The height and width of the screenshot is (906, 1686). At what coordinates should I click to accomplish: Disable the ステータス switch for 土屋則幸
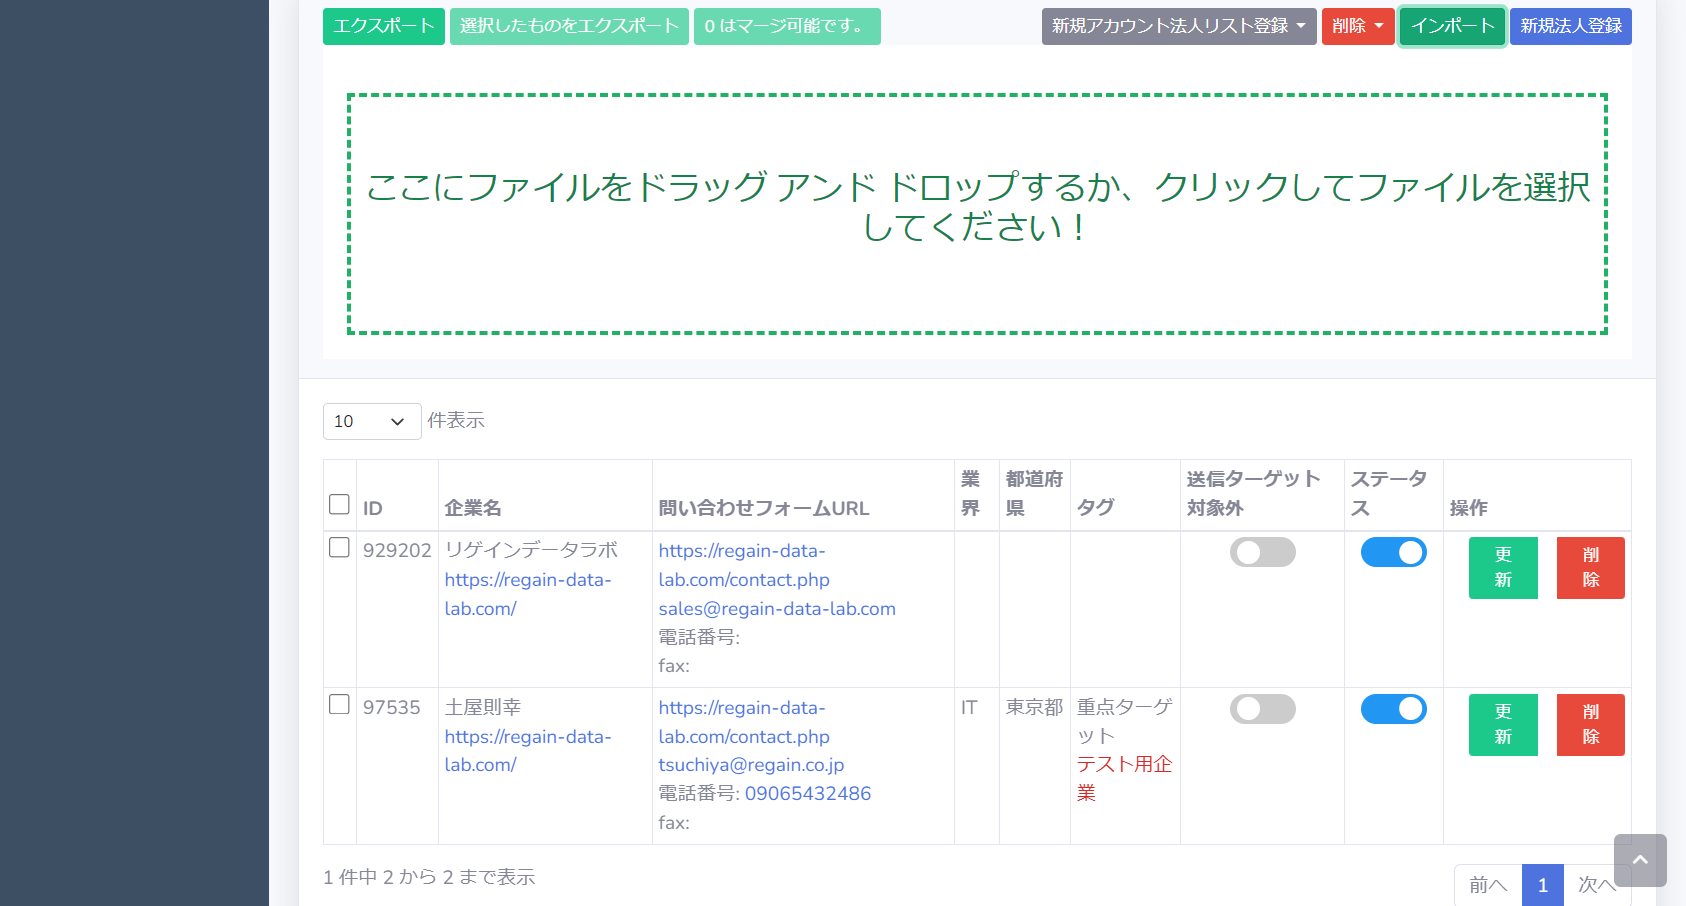pos(1393,709)
